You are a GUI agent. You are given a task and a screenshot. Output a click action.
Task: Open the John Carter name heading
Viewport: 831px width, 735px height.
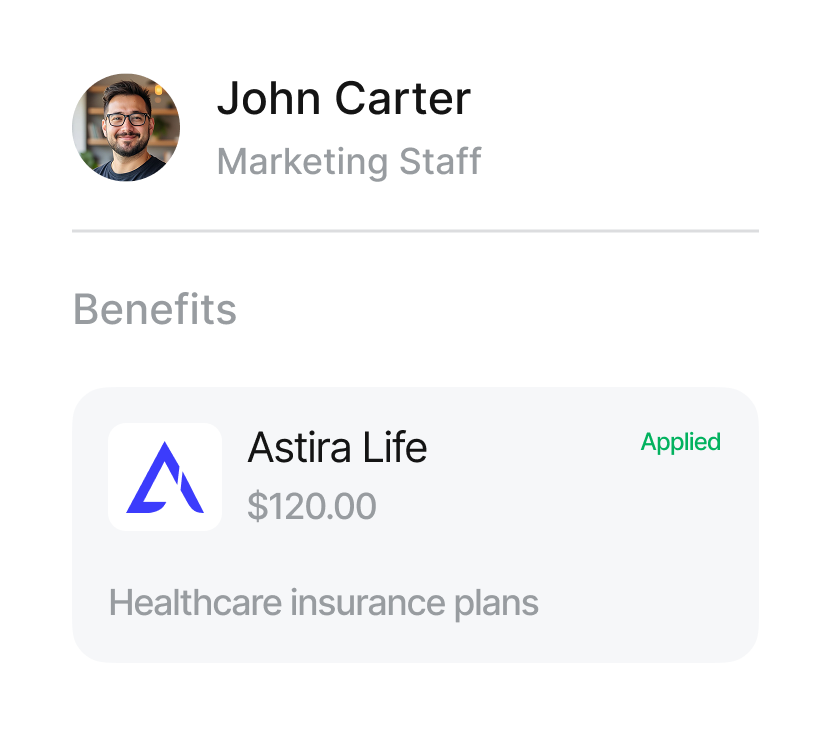pyautogui.click(x=343, y=99)
